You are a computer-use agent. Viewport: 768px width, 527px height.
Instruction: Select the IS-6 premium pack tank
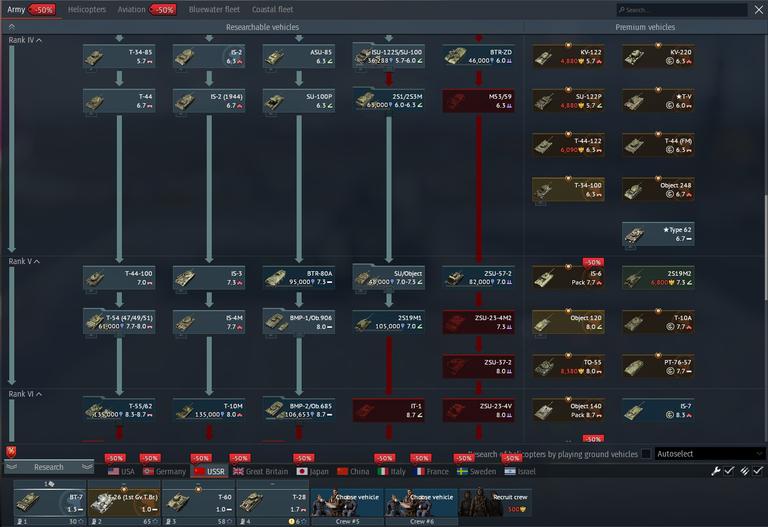pos(568,278)
